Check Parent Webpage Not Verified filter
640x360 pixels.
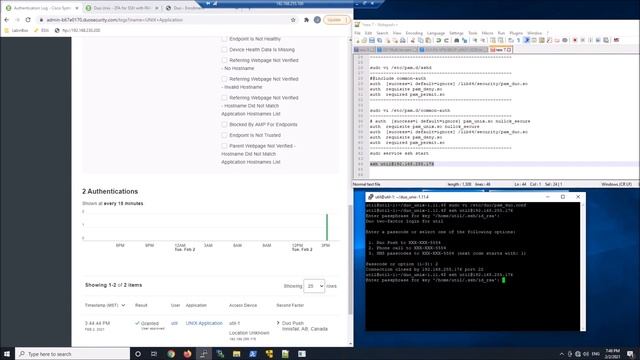(224, 146)
